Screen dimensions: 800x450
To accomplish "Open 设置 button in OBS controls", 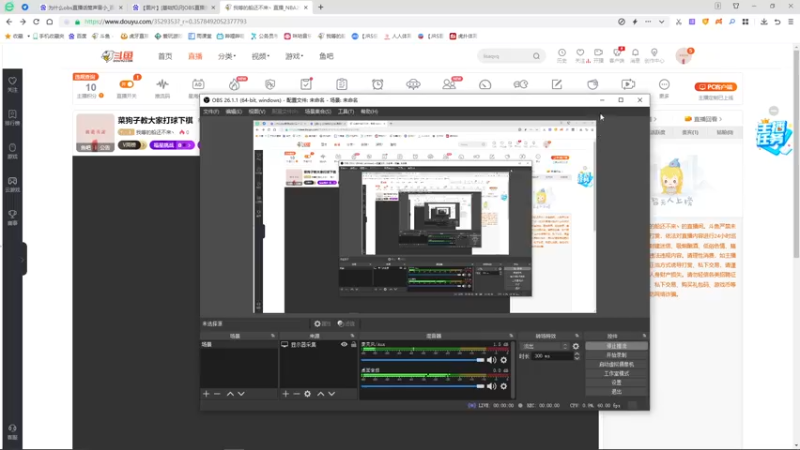I will tap(616, 383).
